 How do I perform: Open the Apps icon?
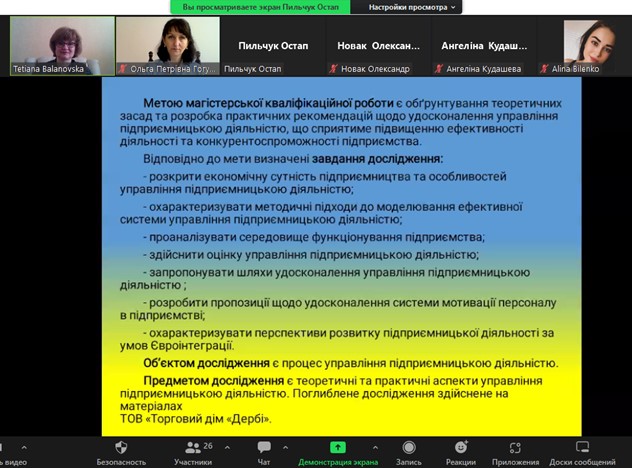[x=515, y=448]
